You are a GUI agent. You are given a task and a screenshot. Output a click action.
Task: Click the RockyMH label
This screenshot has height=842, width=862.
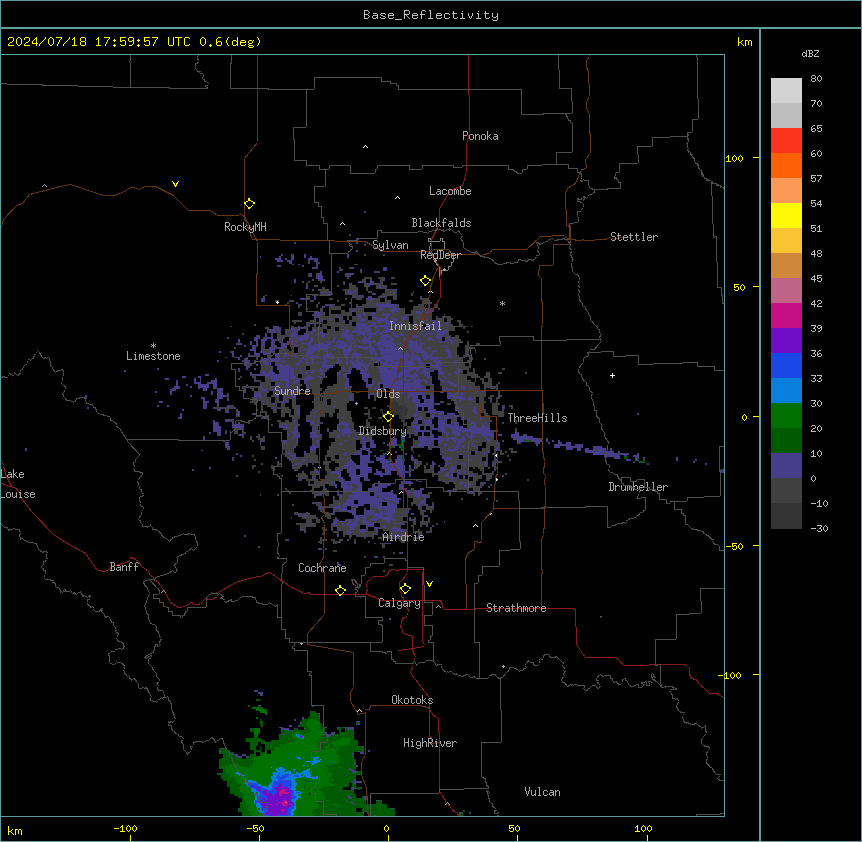(245, 227)
